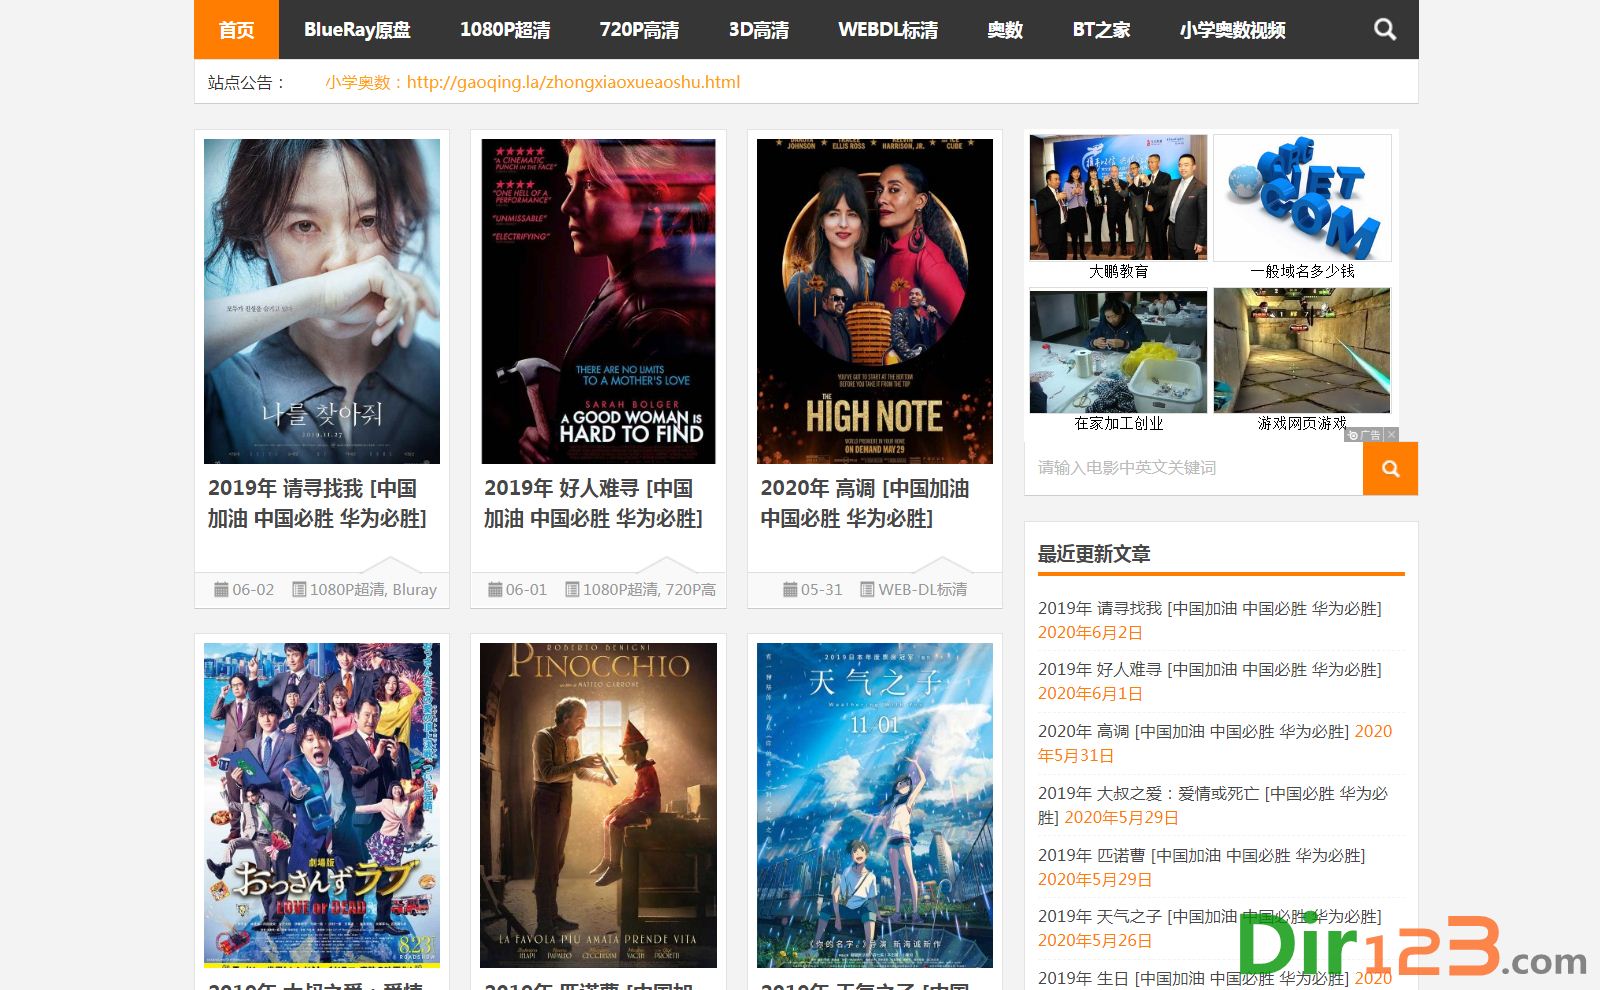Click category icon before WEB-DL标清

pos(868,590)
